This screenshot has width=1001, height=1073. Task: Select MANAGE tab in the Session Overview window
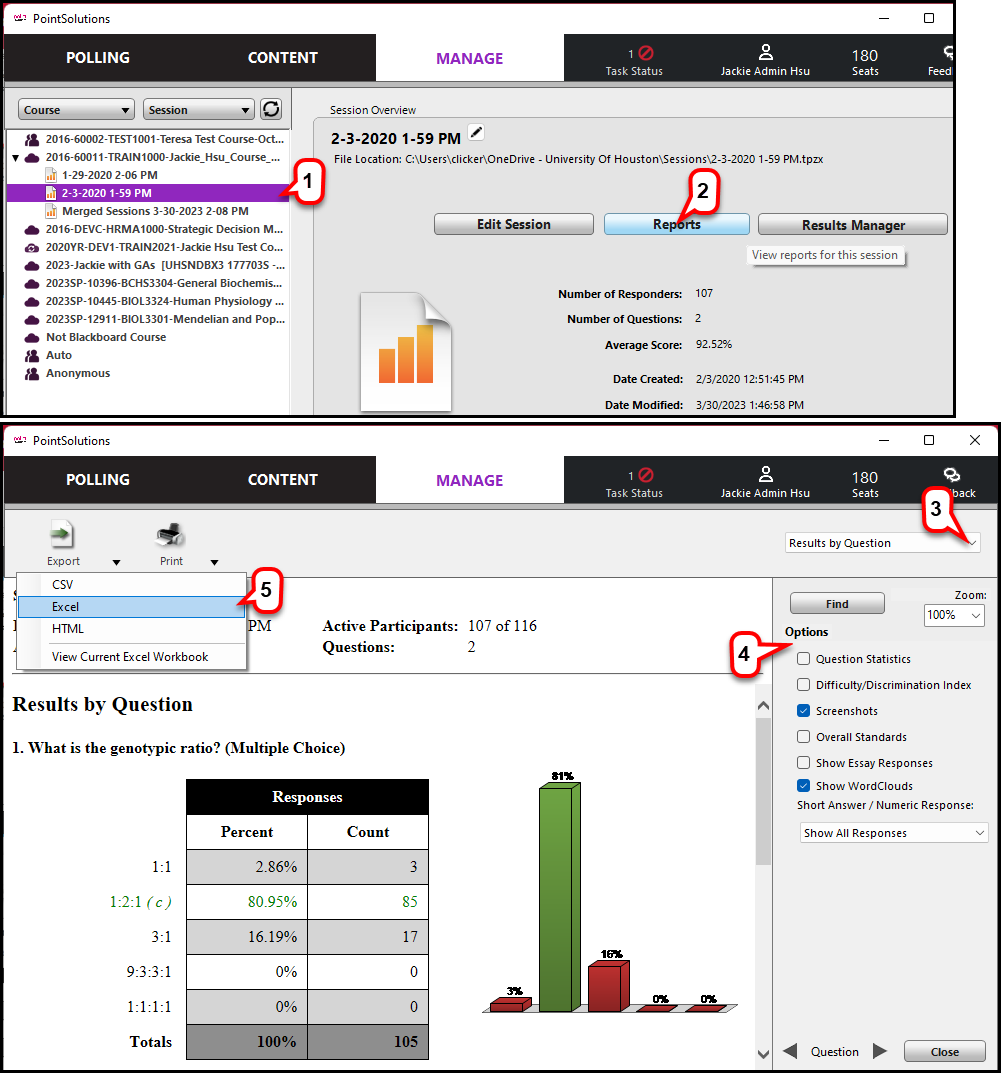point(469,58)
